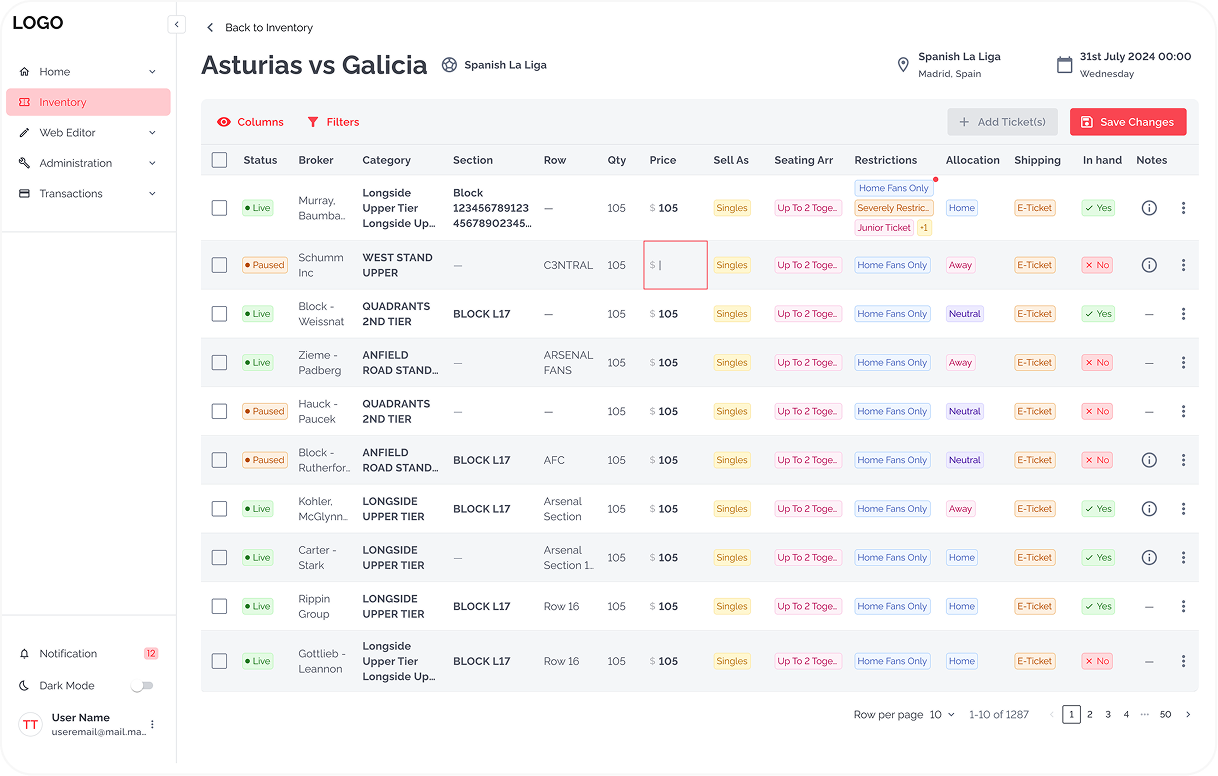1218x776 pixels.
Task: Open the three-dot actions menu for Schumm Inc row
Action: (1183, 264)
